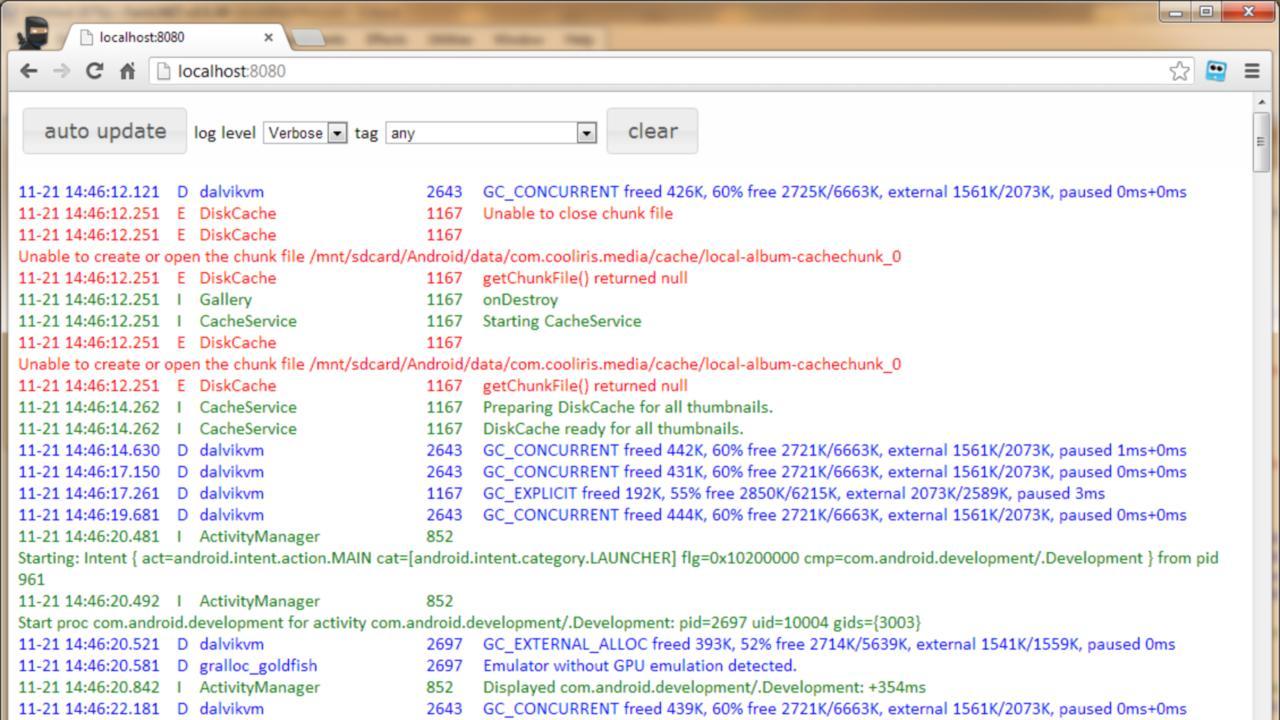
Task: Close the localhost:8080 tab
Action: pyautogui.click(x=268, y=38)
